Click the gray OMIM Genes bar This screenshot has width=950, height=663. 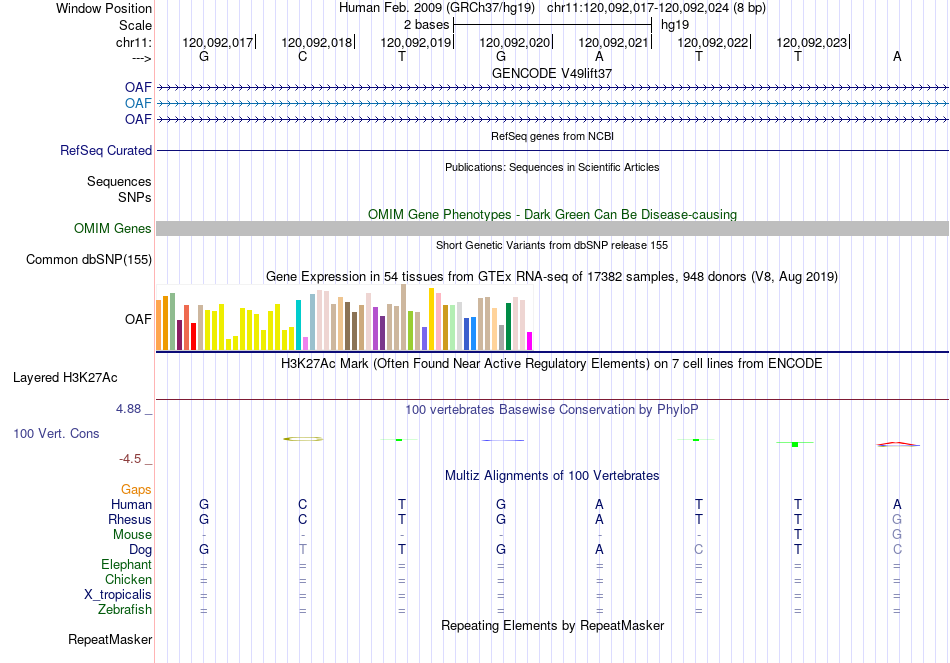click(552, 228)
